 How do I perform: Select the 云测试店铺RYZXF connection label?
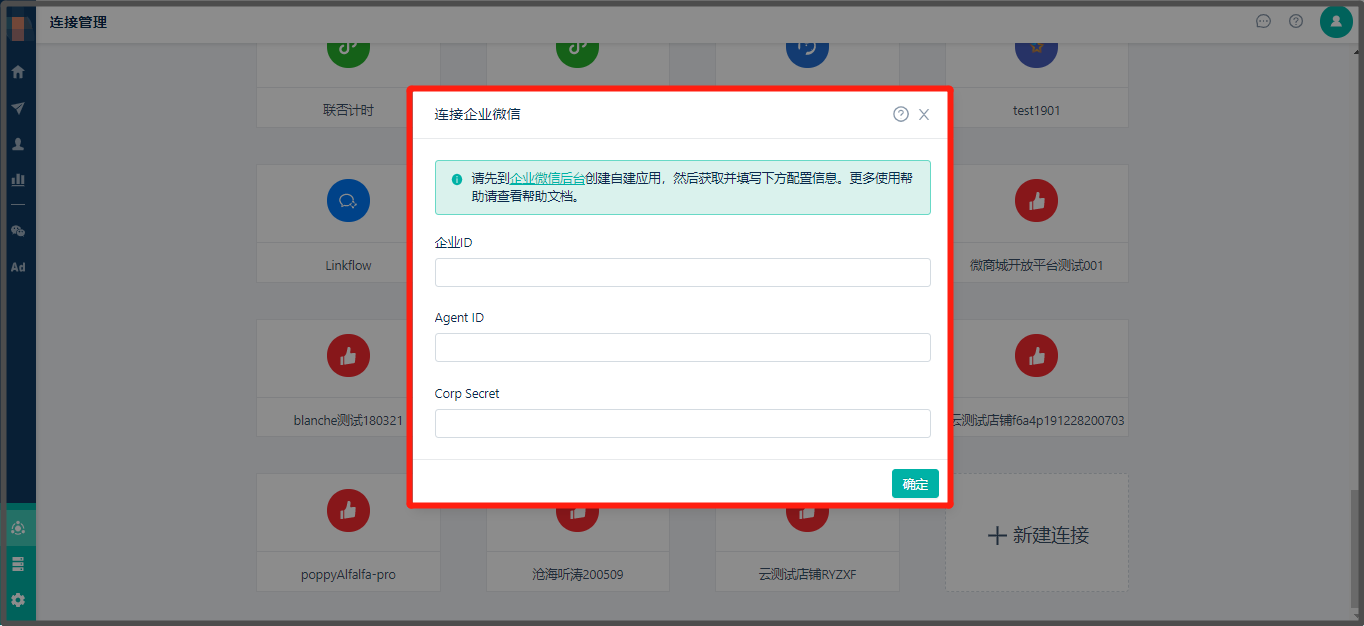(807, 575)
